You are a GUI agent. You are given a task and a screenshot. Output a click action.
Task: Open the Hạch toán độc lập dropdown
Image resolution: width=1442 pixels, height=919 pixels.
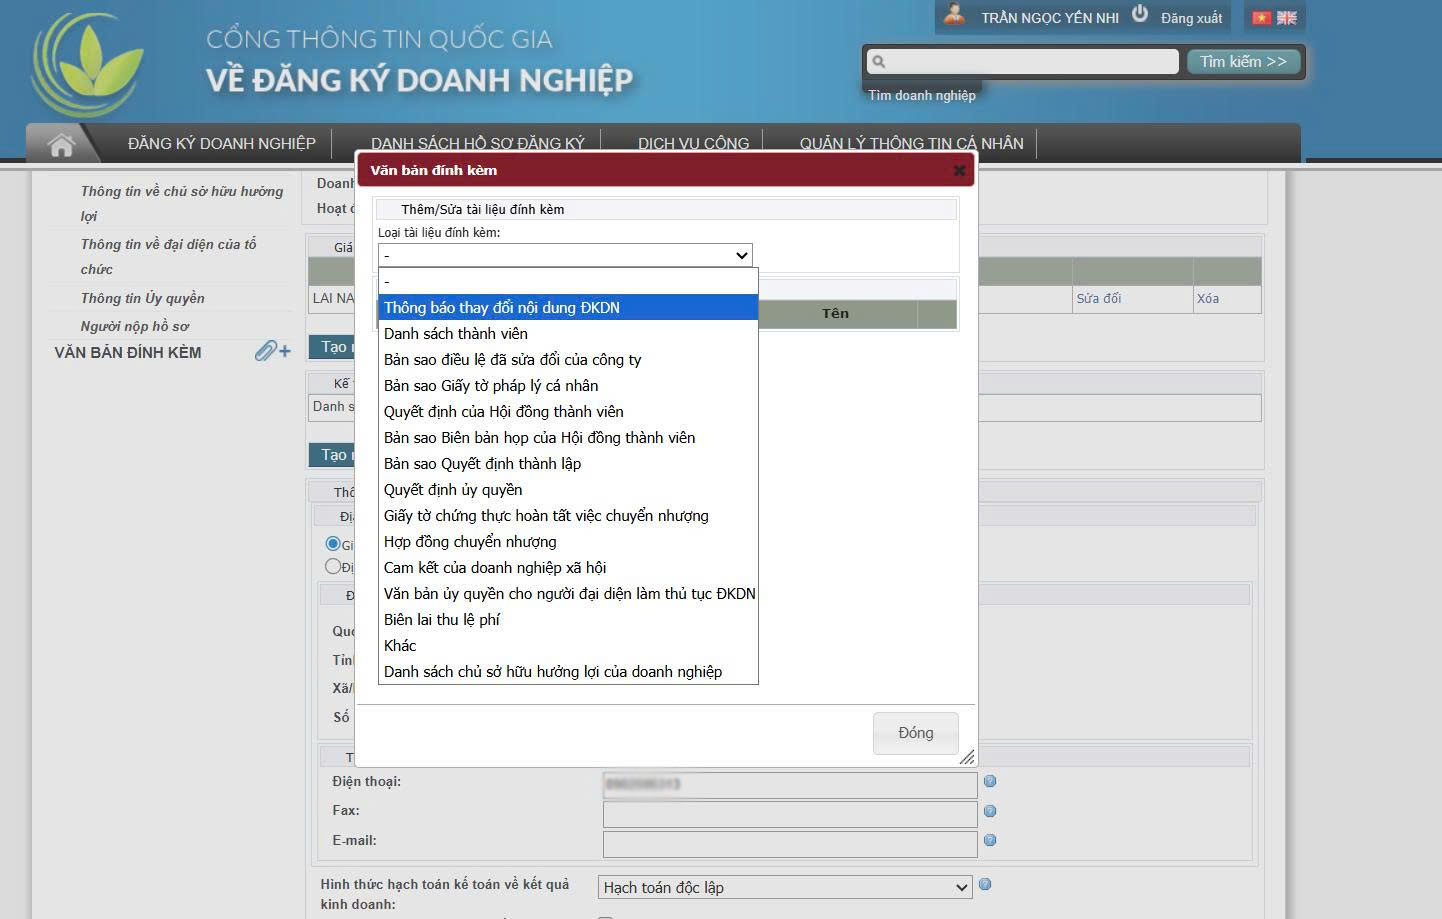[785, 887]
